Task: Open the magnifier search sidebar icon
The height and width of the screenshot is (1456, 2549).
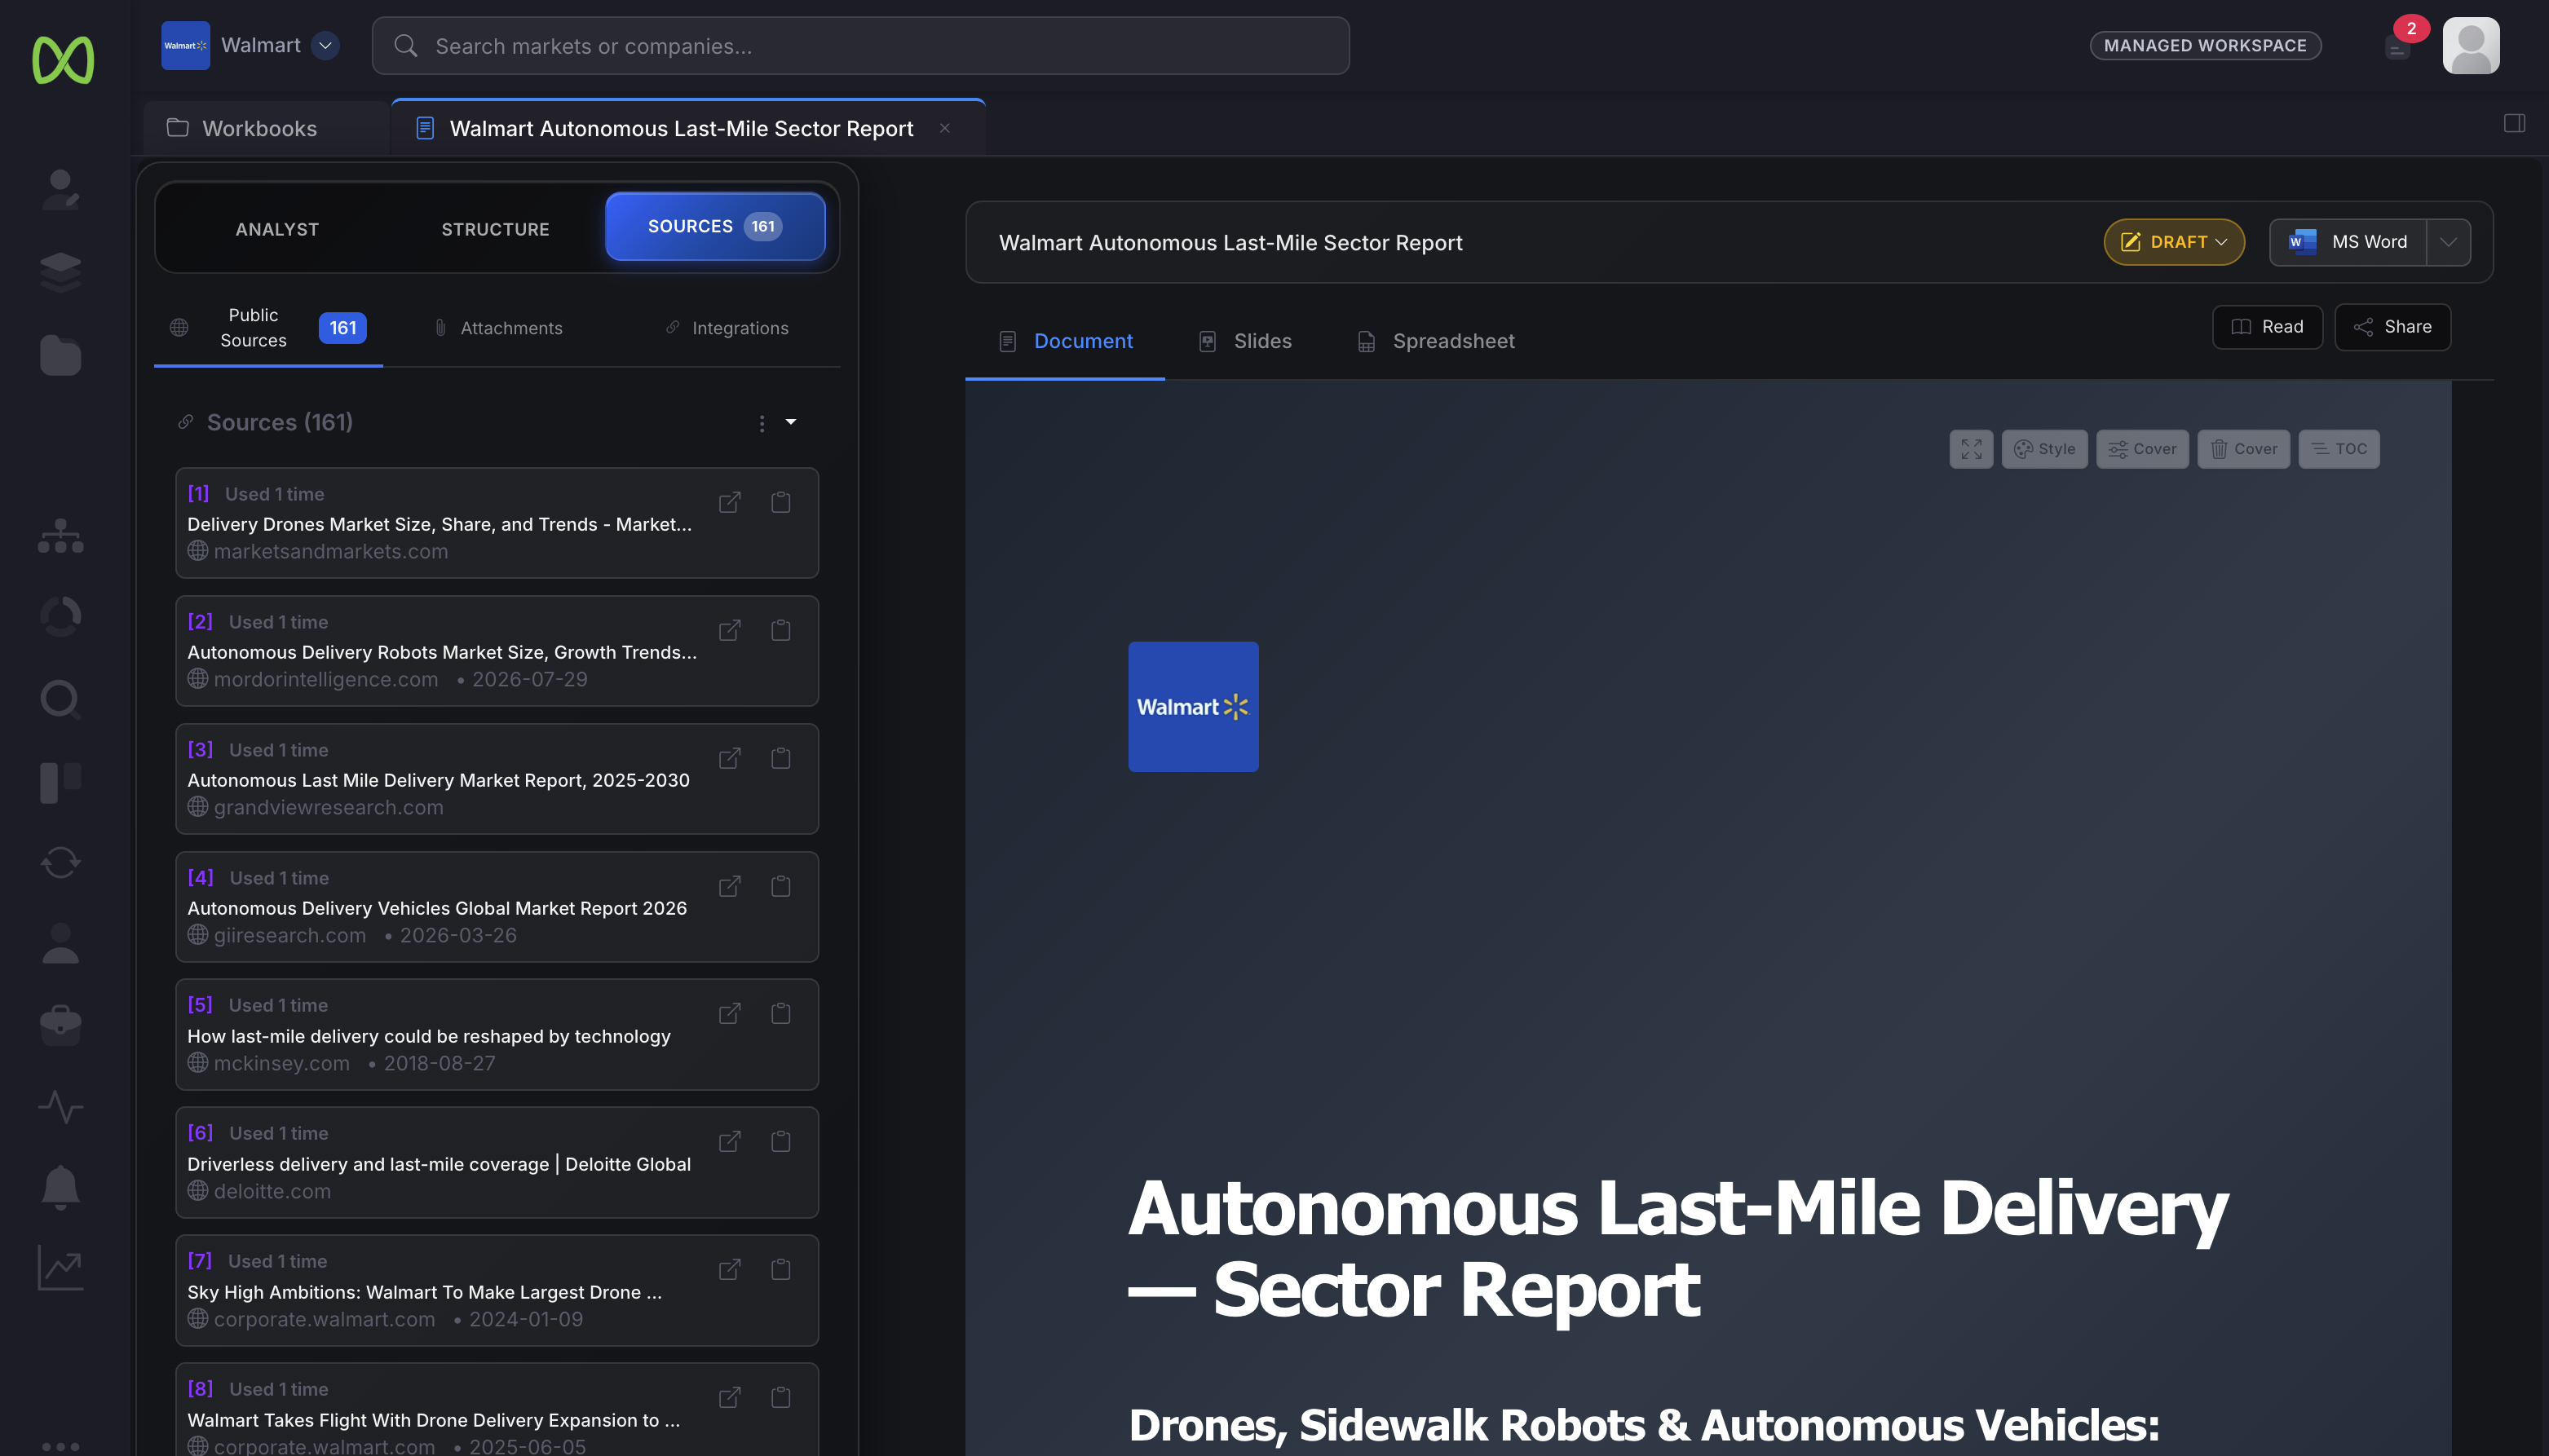Action: (x=61, y=699)
